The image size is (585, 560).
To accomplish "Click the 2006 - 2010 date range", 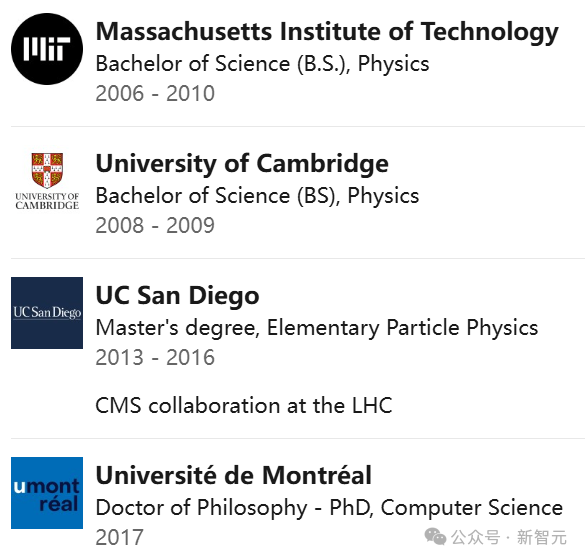I will pyautogui.click(x=155, y=93).
